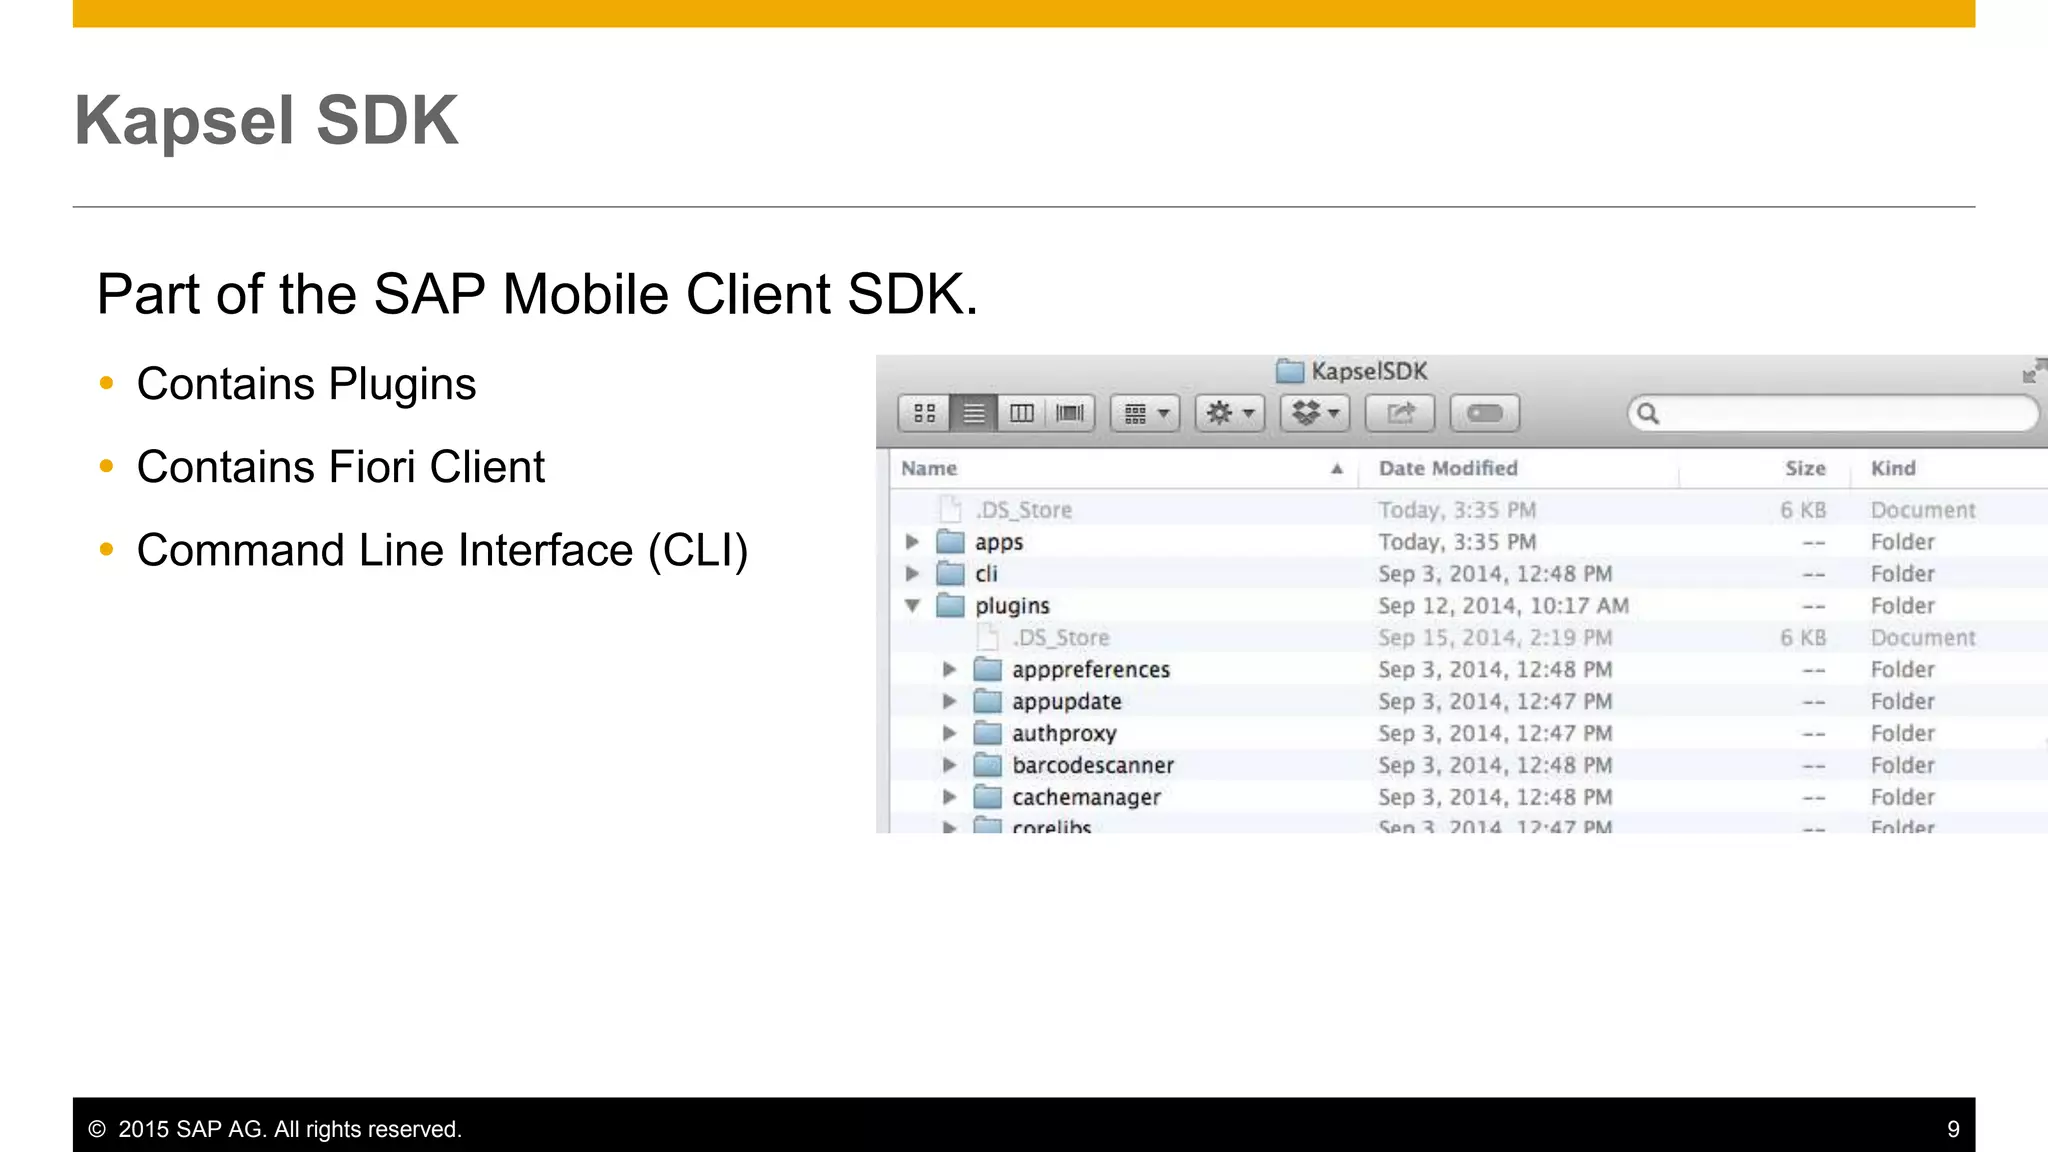Click the appupdate folder name
The image size is (2048, 1152).
(1067, 703)
